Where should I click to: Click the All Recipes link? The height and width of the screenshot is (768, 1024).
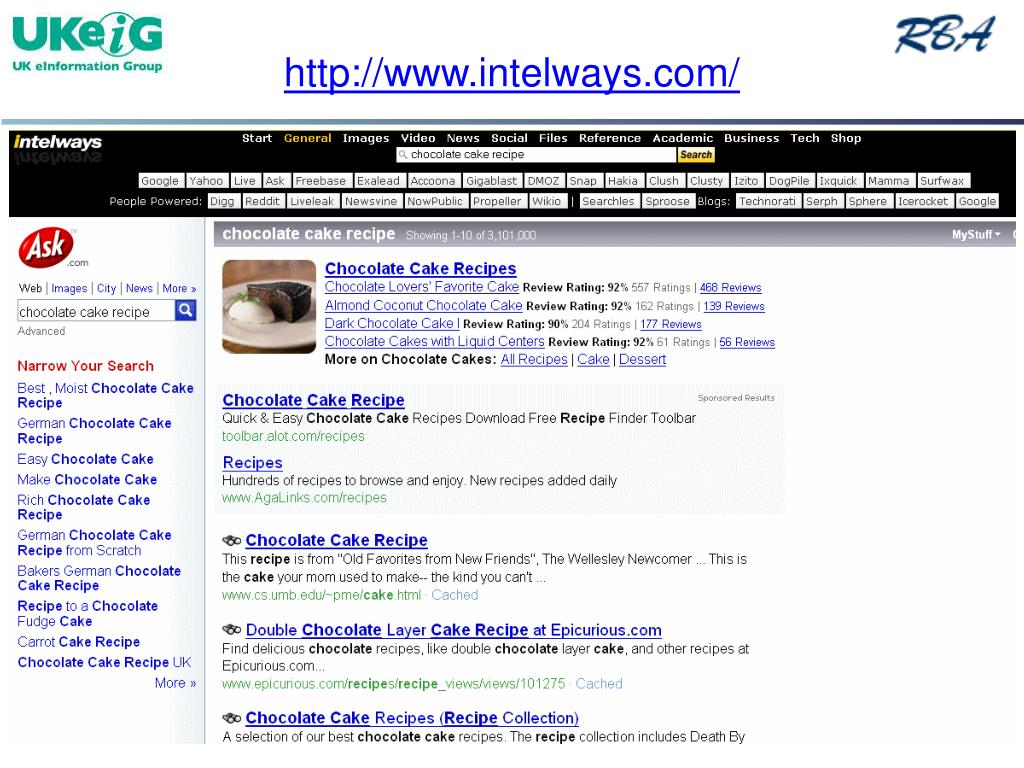tap(534, 359)
